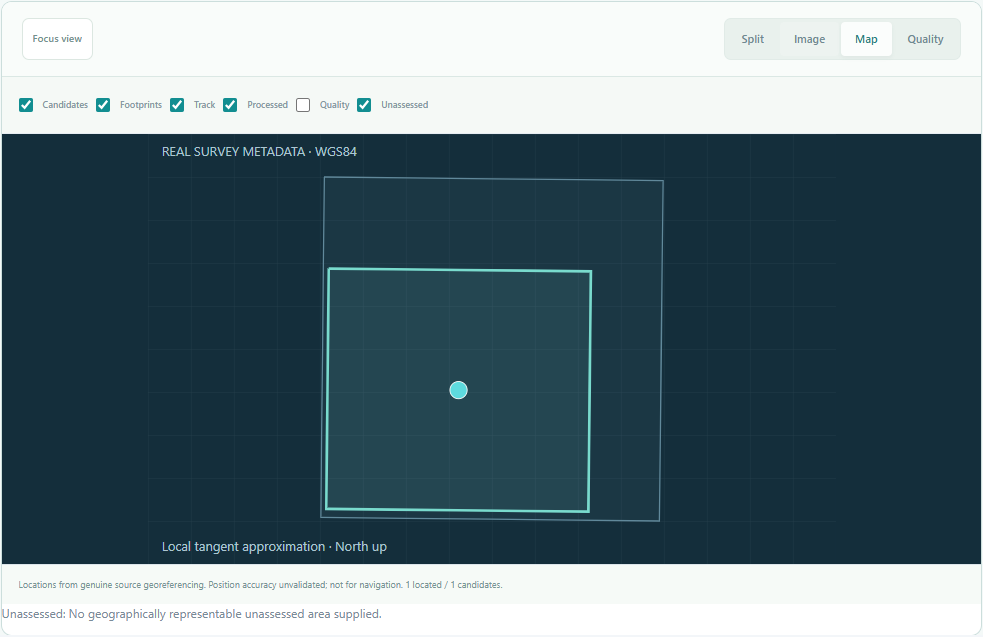Enable the Quality layer checkbox
The height and width of the screenshot is (637, 983).
click(x=303, y=105)
